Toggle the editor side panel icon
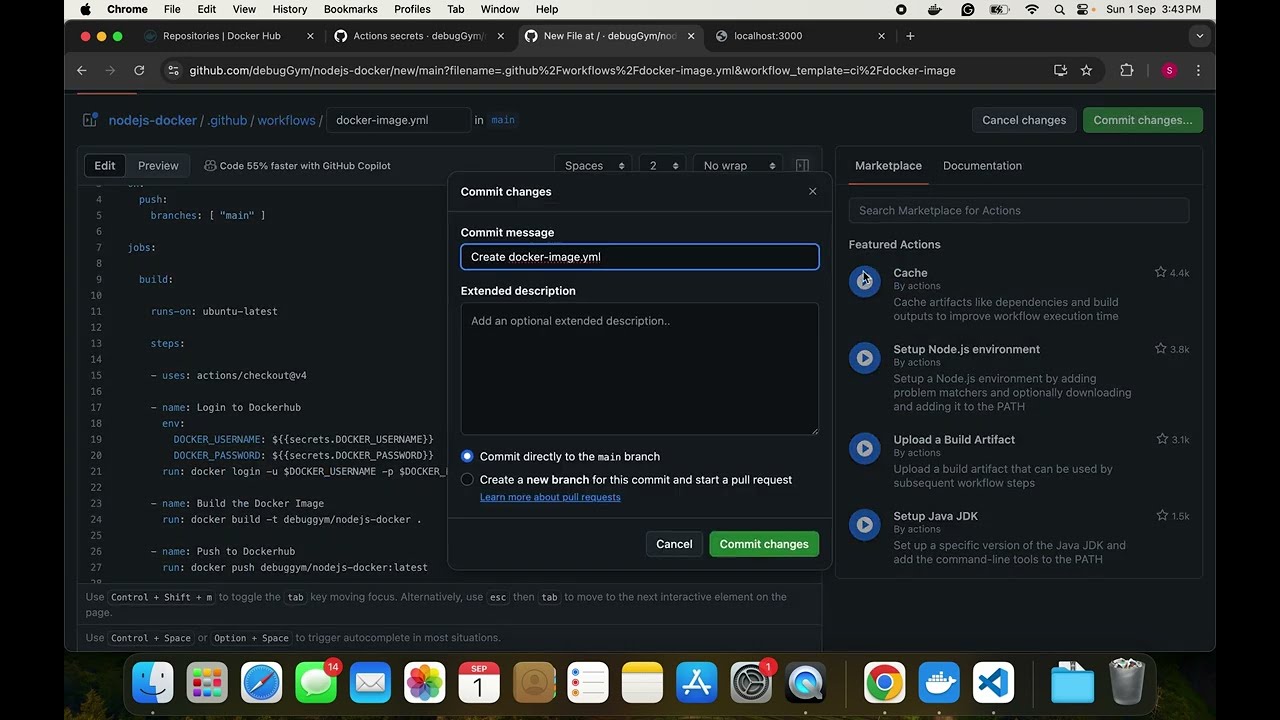The width and height of the screenshot is (1280, 720). click(x=802, y=166)
